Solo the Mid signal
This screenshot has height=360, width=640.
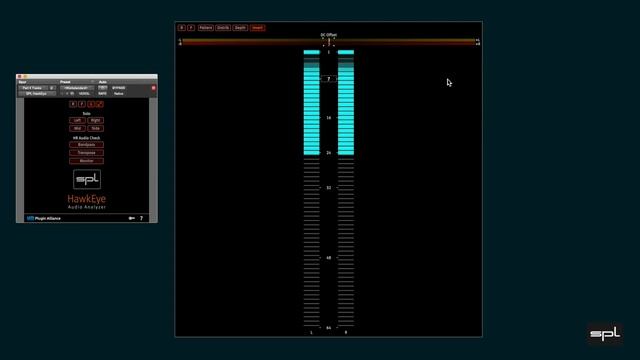(x=77, y=129)
